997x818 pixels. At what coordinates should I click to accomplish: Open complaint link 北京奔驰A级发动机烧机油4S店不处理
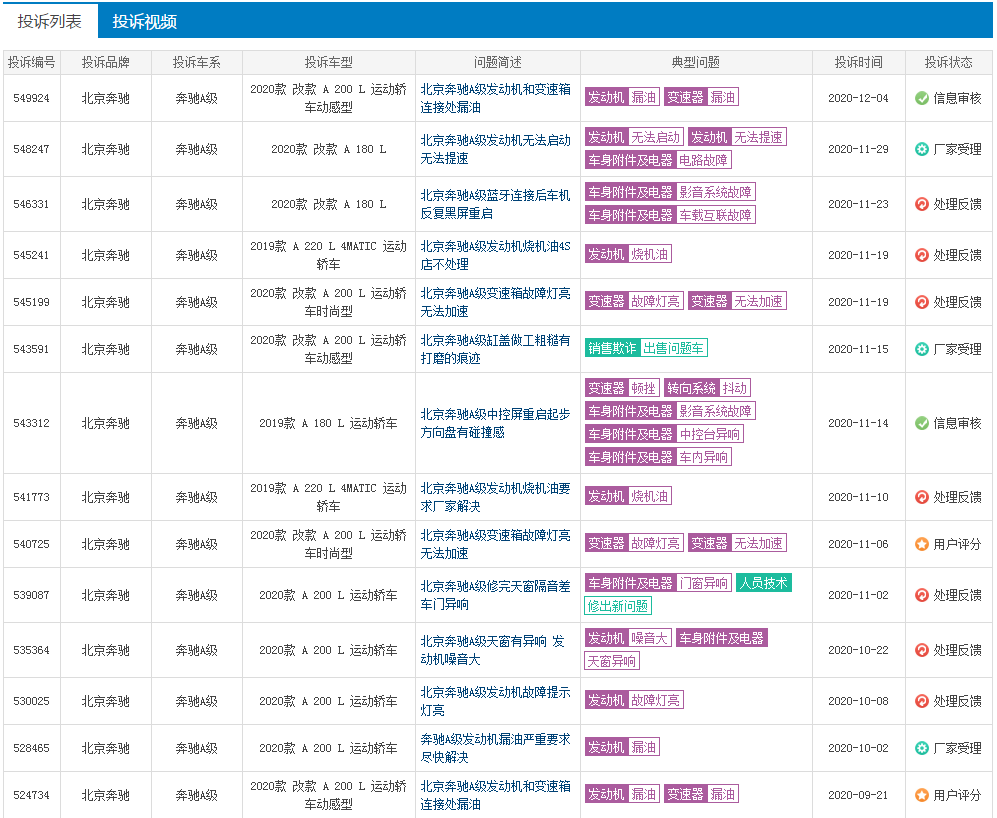495,255
